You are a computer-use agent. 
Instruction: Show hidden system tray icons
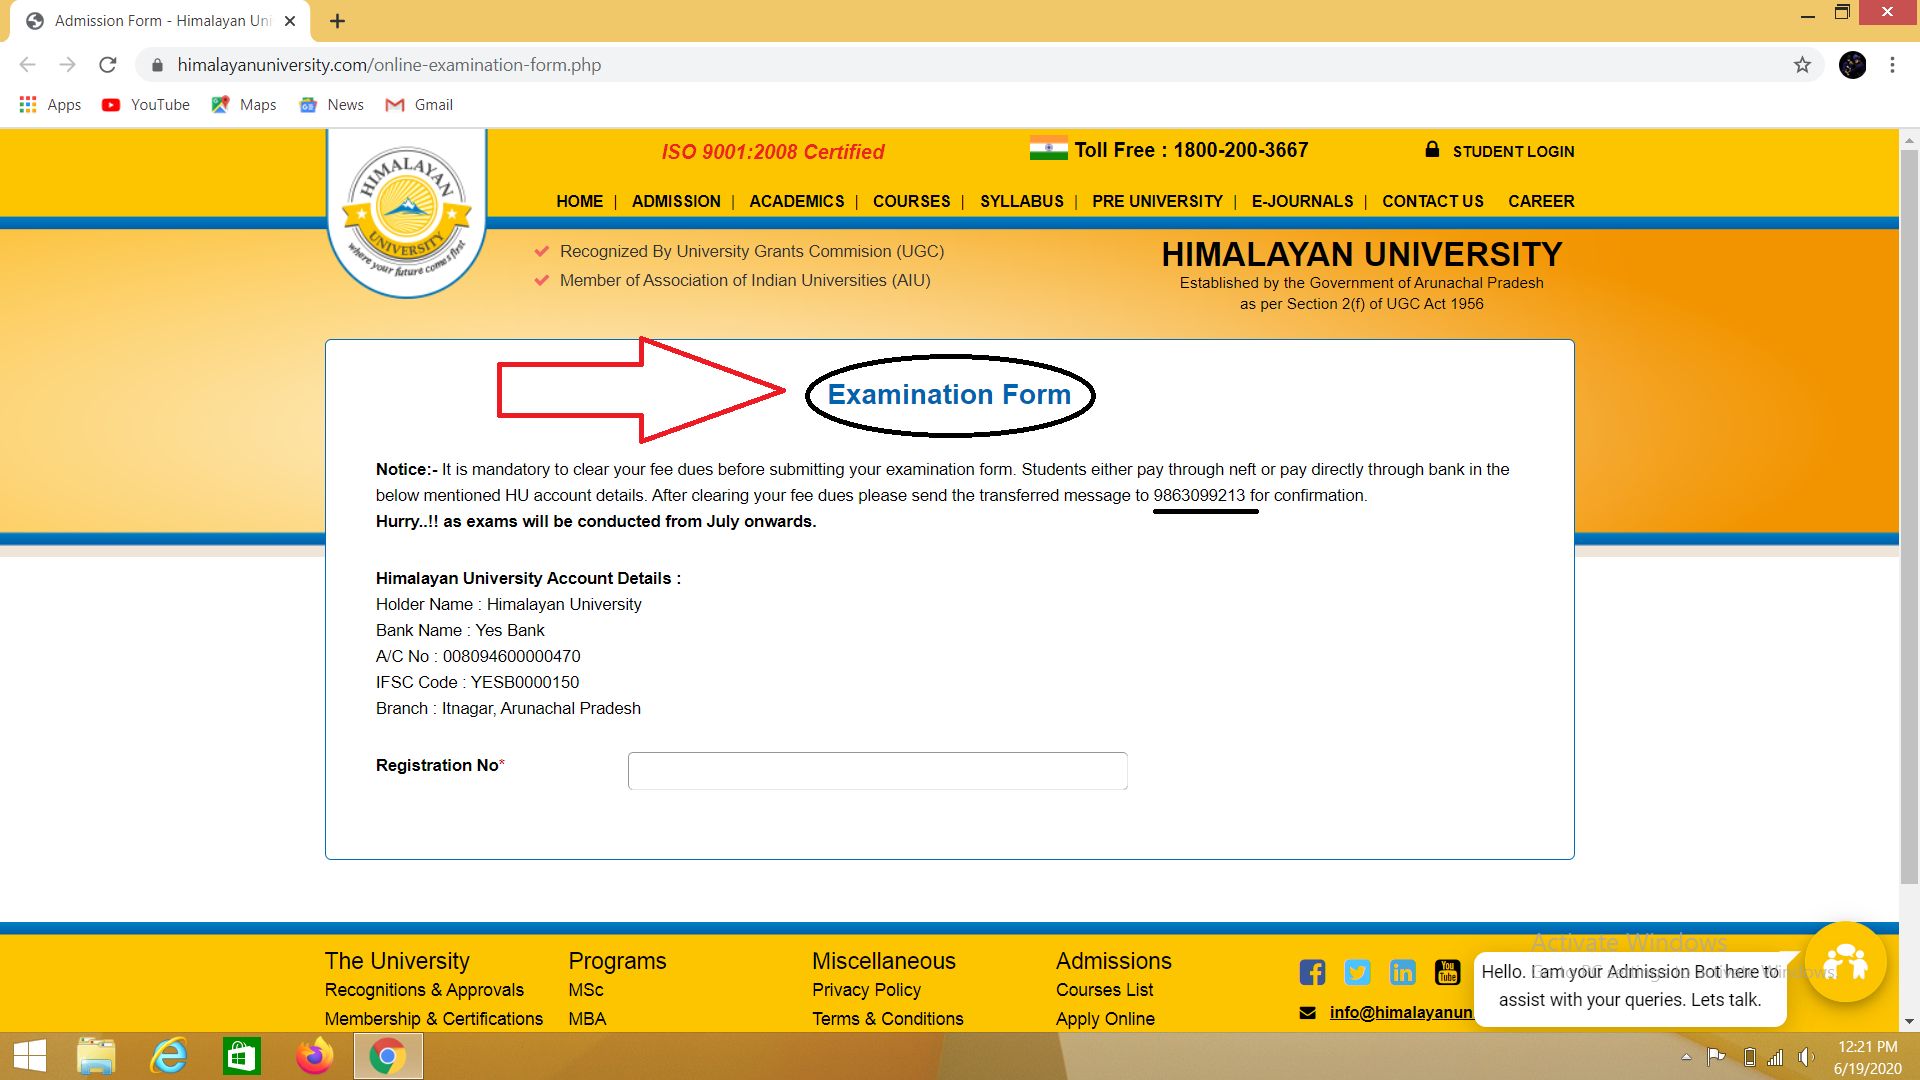[x=1686, y=1057]
